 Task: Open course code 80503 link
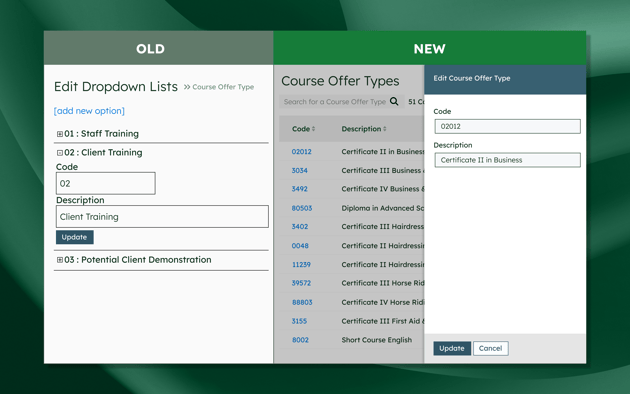coord(302,208)
